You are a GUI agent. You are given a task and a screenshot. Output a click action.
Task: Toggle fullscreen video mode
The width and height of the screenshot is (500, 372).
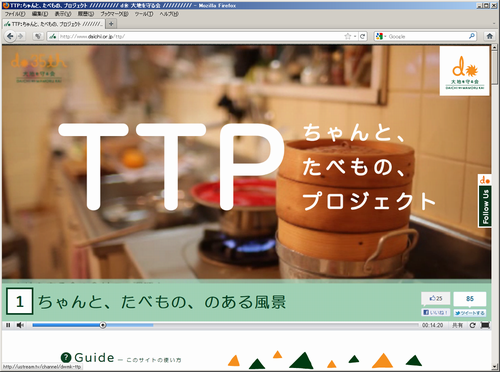(485, 325)
